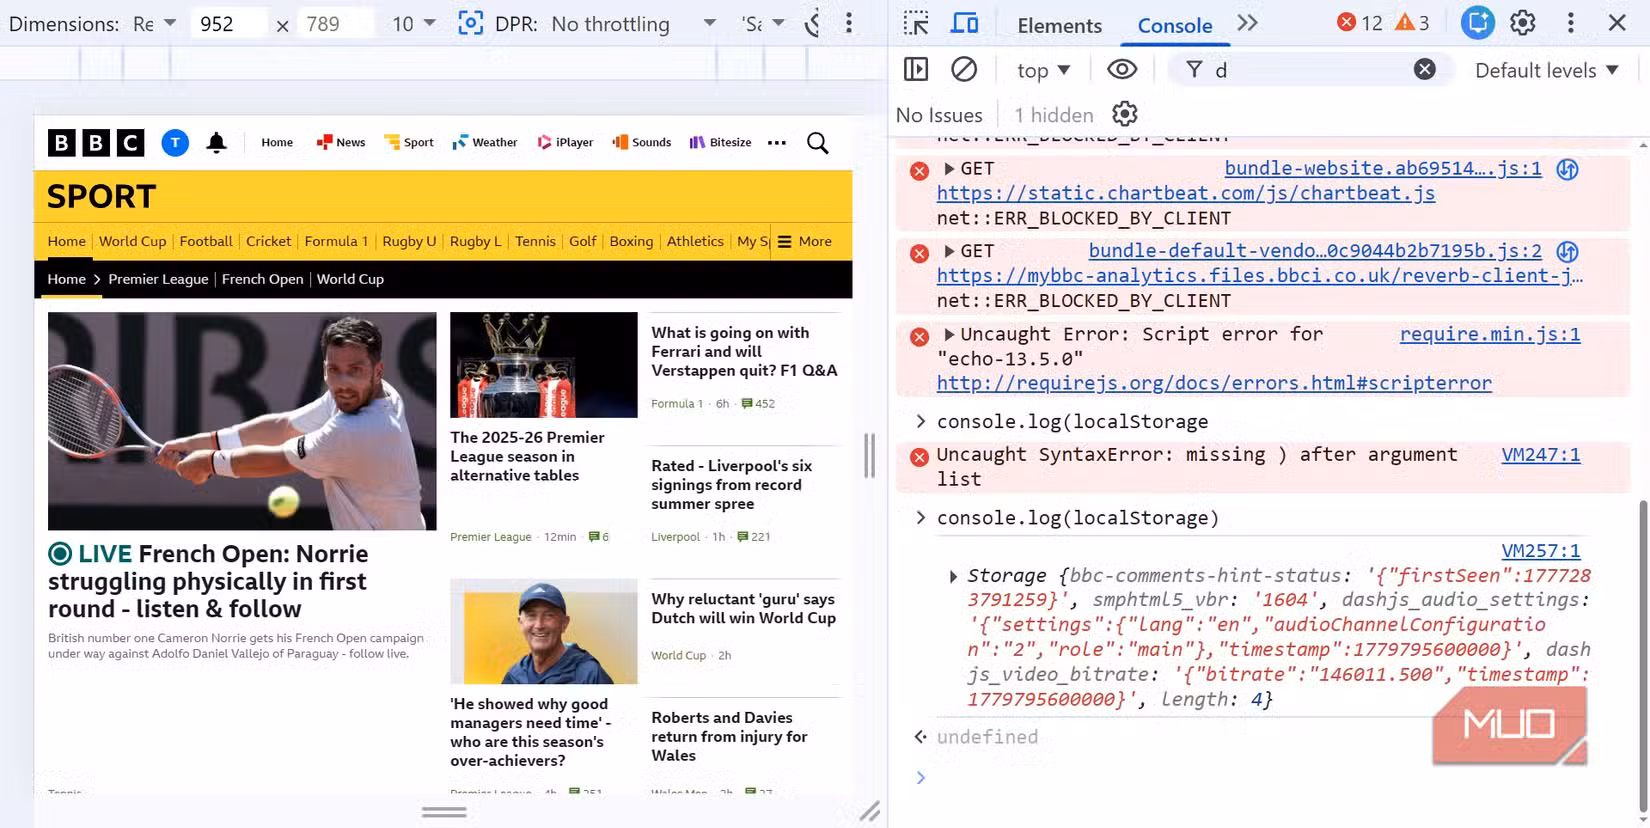Image resolution: width=1650 pixels, height=828 pixels.
Task: Click the inspect element selector icon
Action: point(916,23)
